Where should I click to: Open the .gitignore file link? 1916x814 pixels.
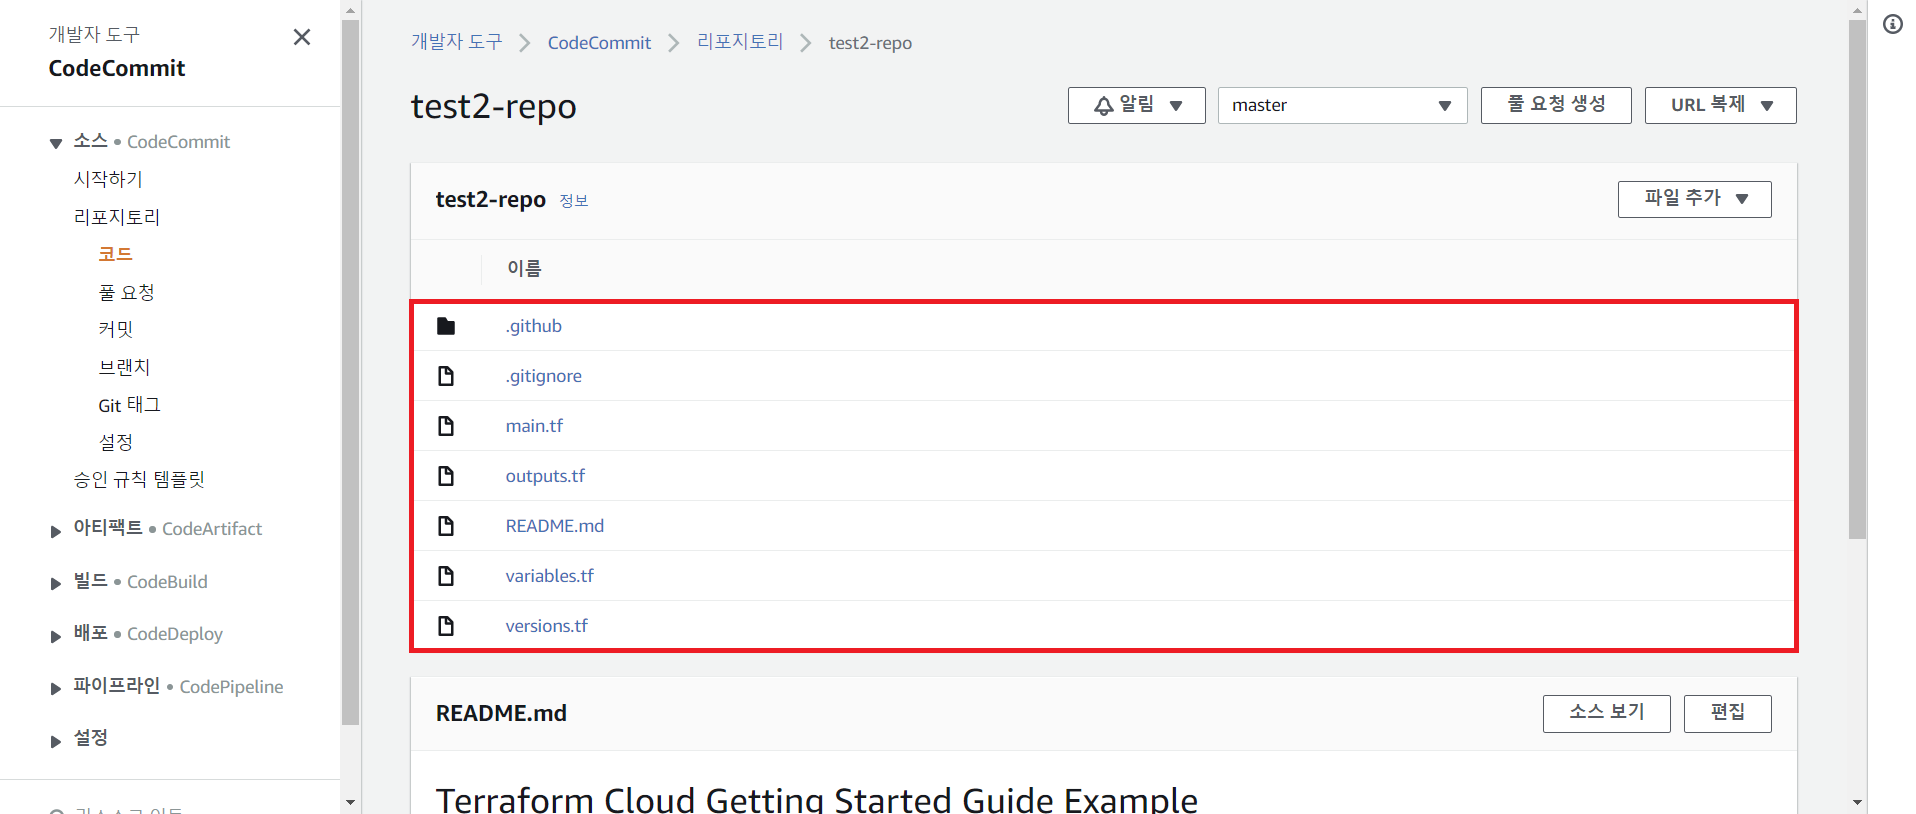544,376
